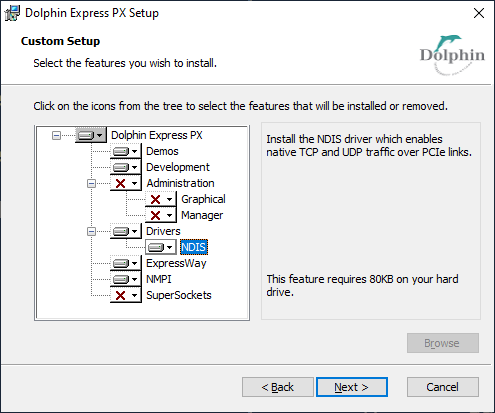Viewport: 495px width, 413px height.
Task: Select the ExpressWay feature label
Action: click(x=176, y=263)
